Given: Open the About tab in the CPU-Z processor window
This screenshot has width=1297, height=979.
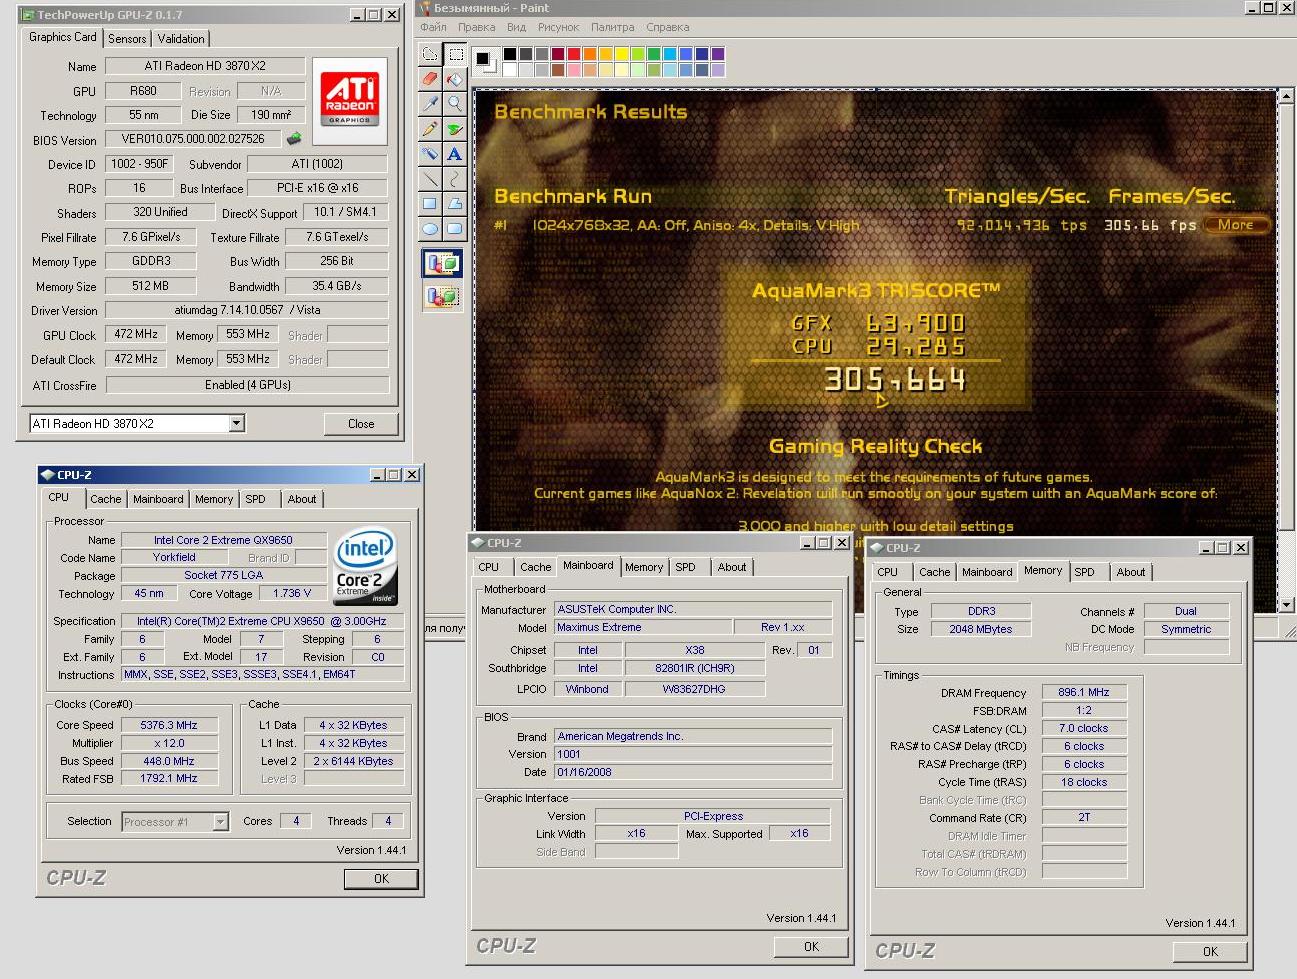Looking at the screenshot, I should click(x=302, y=499).
